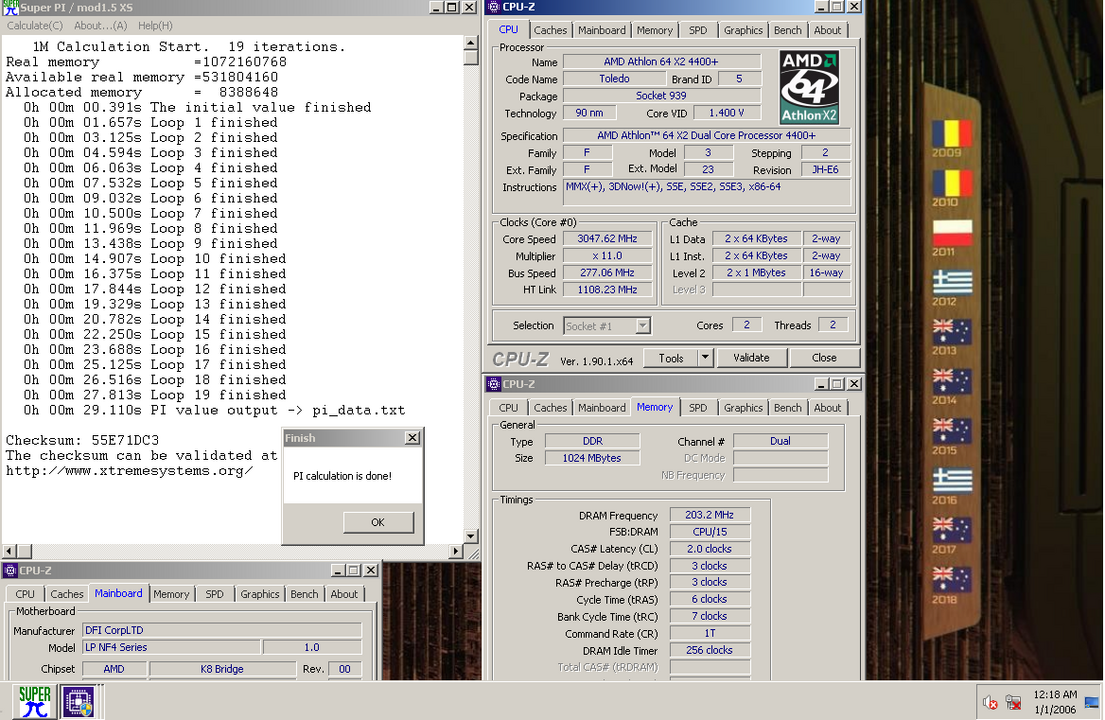The width and height of the screenshot is (1105, 720).
Task: Click the 2015 Australia flag badge
Action: tap(952, 432)
